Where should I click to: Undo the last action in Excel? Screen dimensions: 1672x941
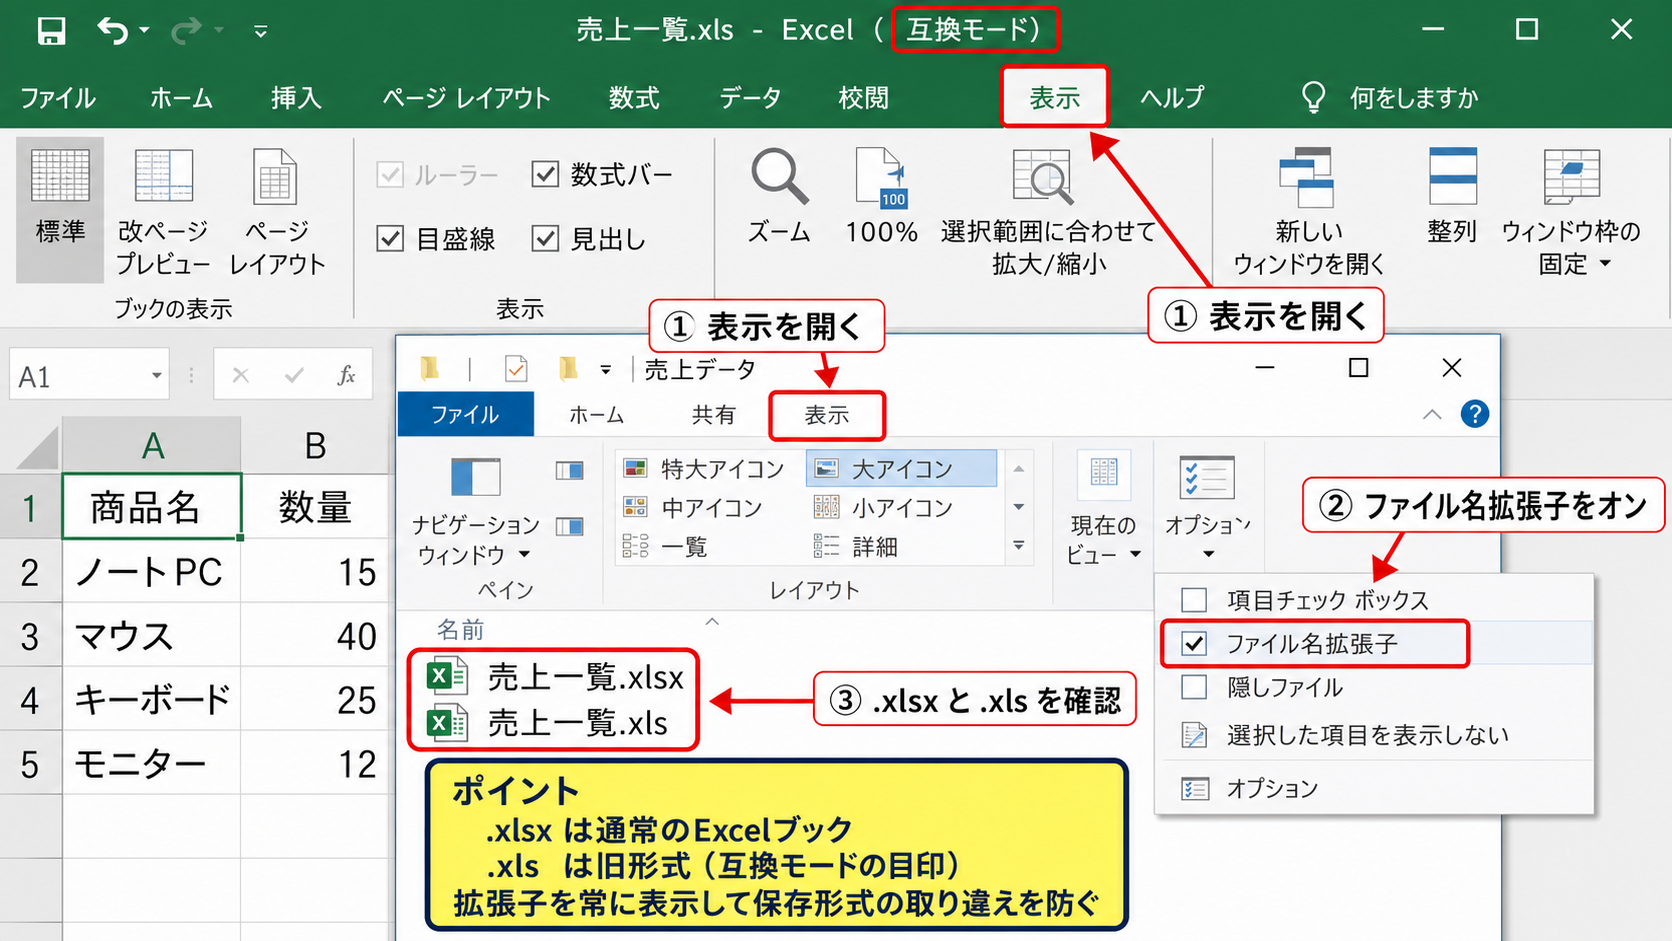tap(112, 31)
